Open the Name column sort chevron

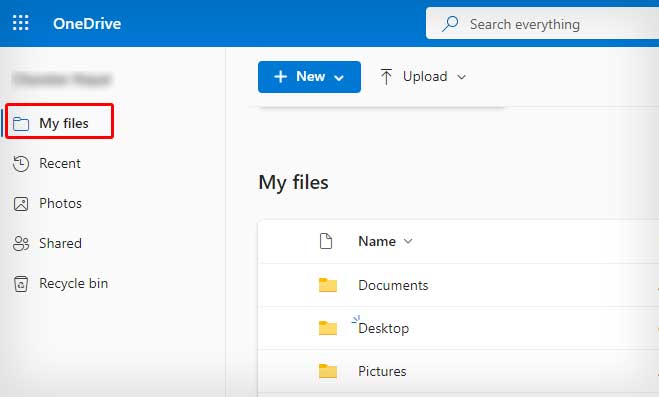tap(408, 241)
